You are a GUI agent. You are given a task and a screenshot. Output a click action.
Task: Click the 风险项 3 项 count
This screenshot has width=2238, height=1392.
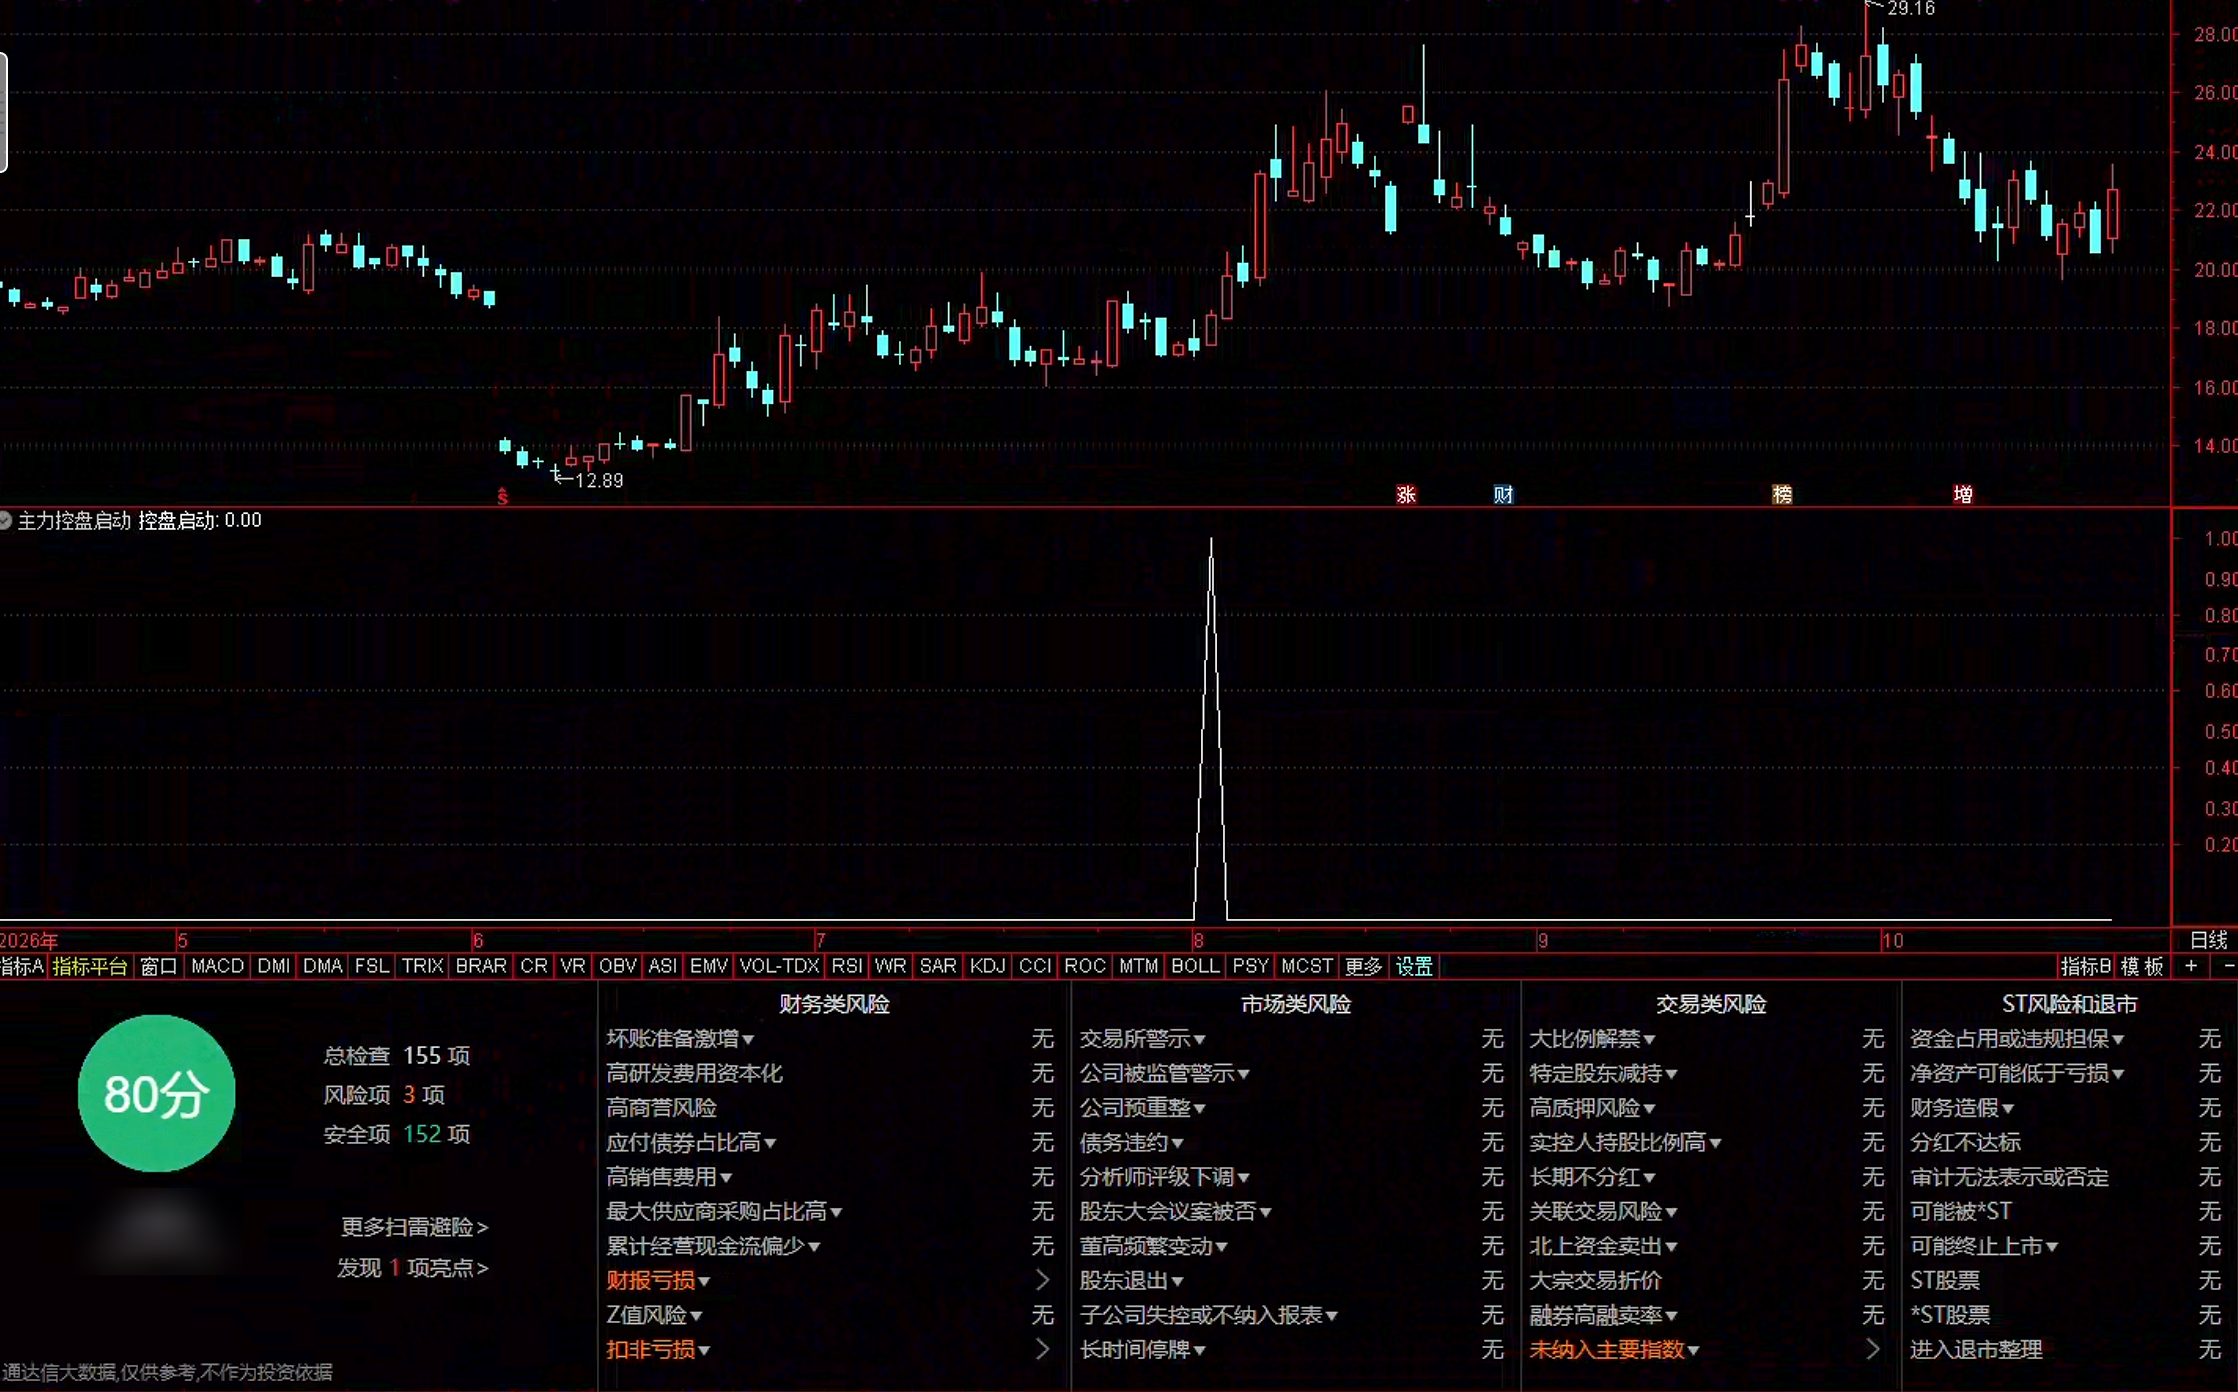384,1095
